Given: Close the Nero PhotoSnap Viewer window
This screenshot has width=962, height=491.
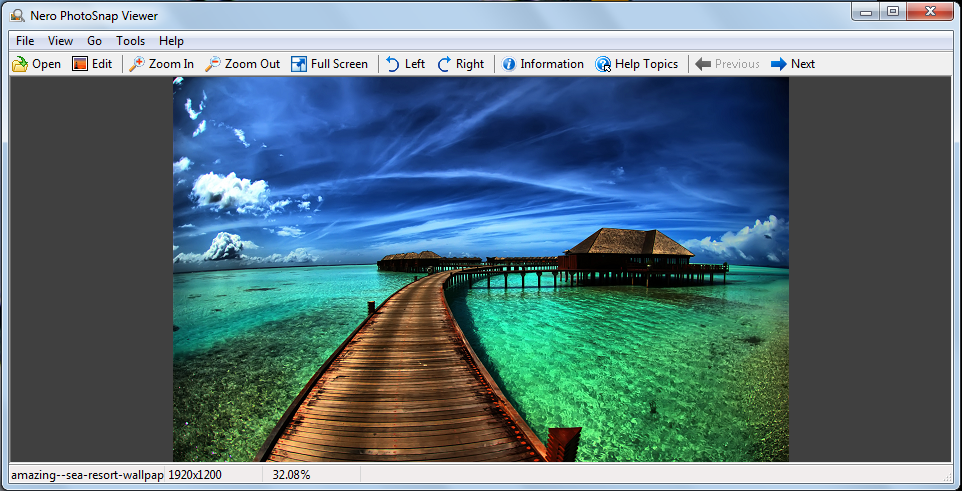Looking at the screenshot, I should click(x=930, y=11).
